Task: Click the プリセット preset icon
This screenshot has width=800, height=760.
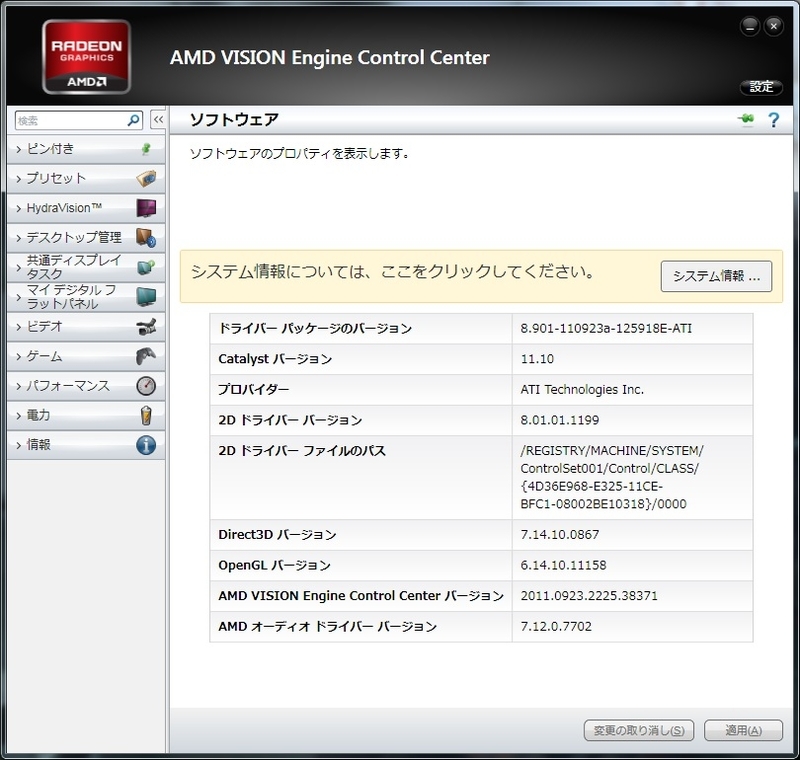Action: (146, 179)
